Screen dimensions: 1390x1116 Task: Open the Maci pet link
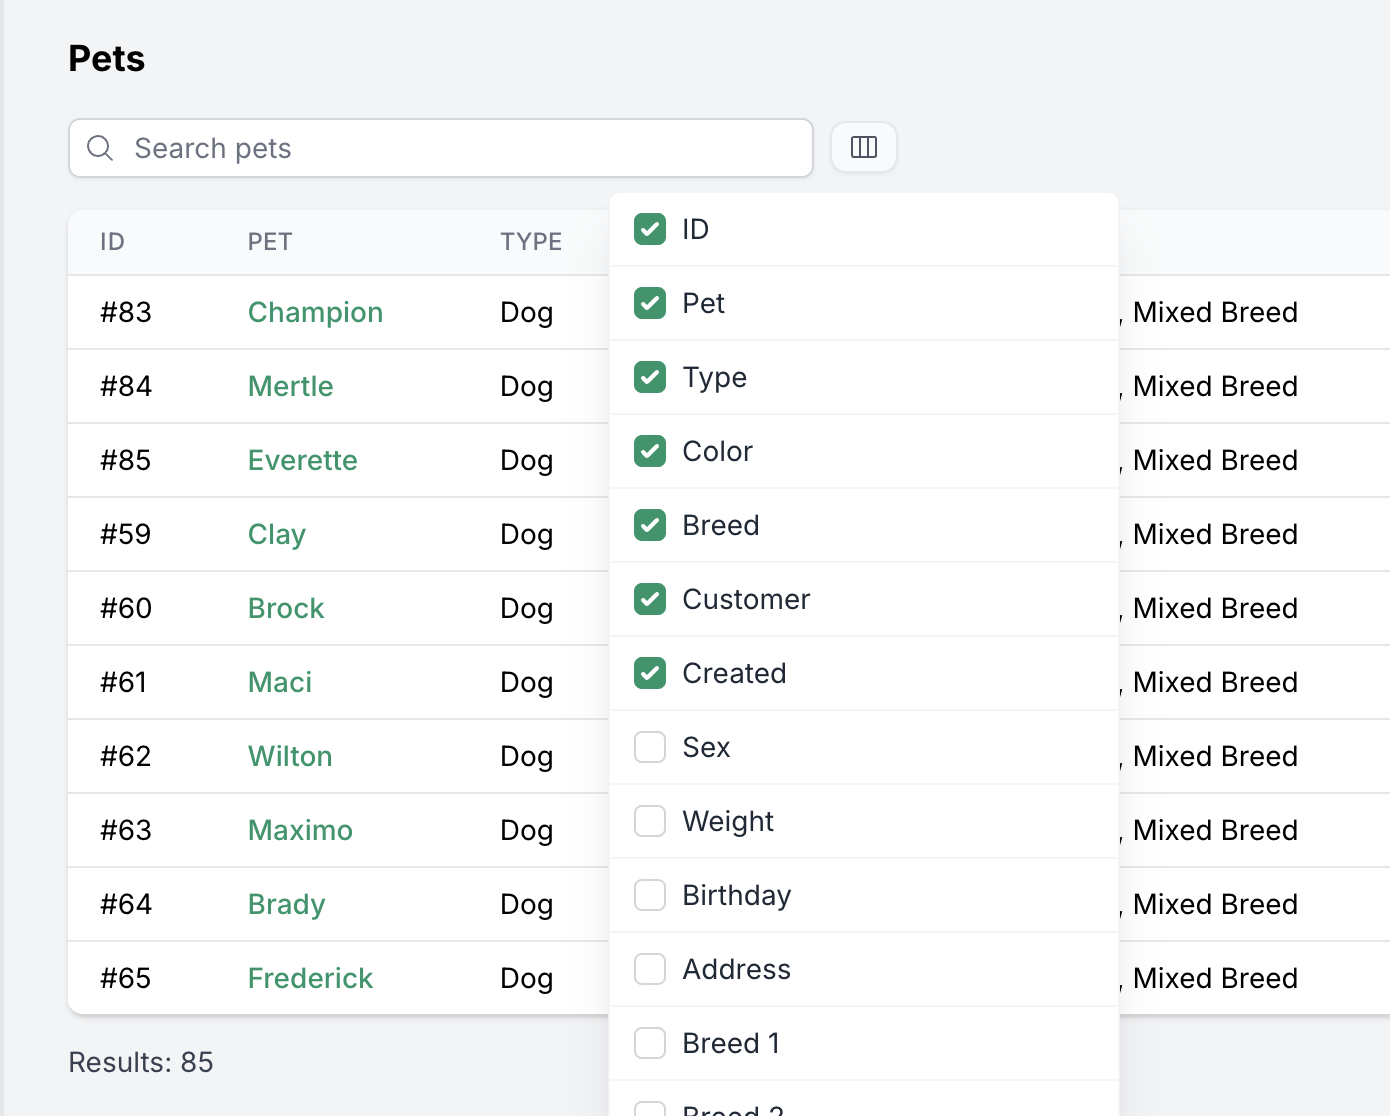pyautogui.click(x=280, y=682)
